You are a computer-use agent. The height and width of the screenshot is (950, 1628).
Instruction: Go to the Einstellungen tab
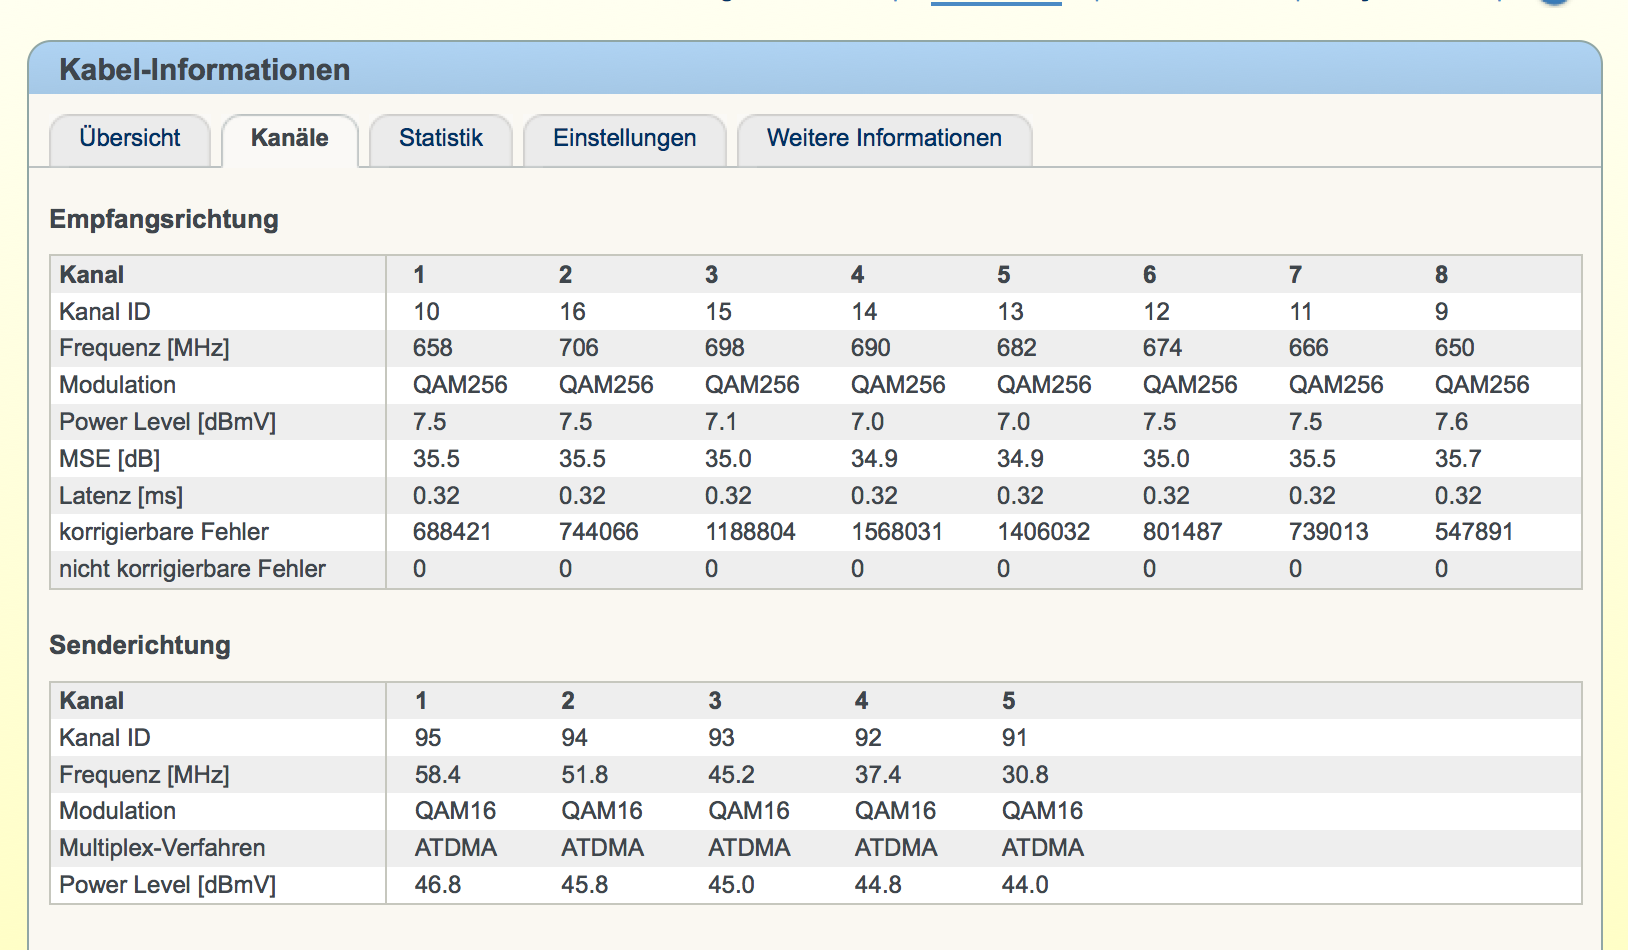(624, 138)
